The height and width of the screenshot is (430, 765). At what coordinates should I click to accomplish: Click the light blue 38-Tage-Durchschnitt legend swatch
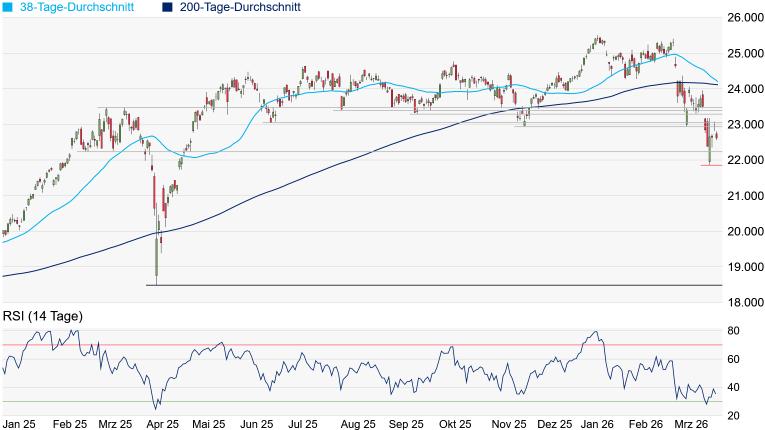8,7
